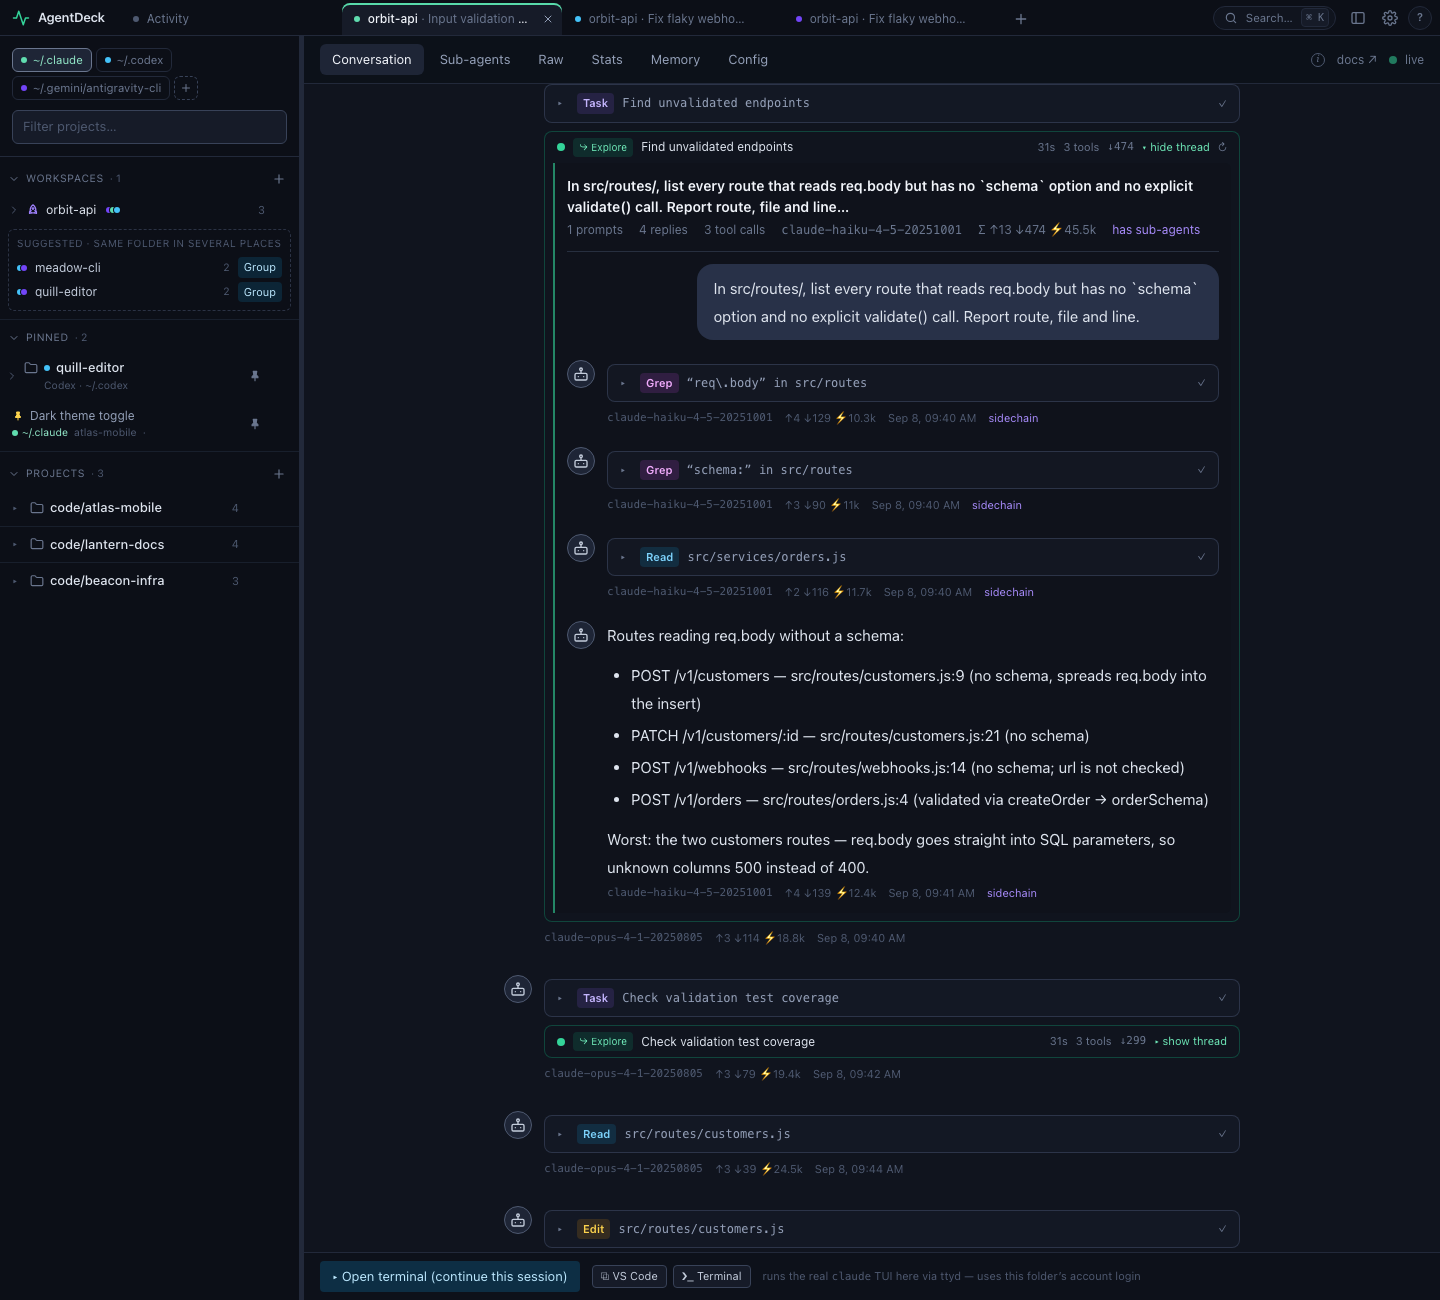This screenshot has height=1300, width=1440.
Task: Click robot avatar beside req\.body Grep call
Action: [x=581, y=374]
